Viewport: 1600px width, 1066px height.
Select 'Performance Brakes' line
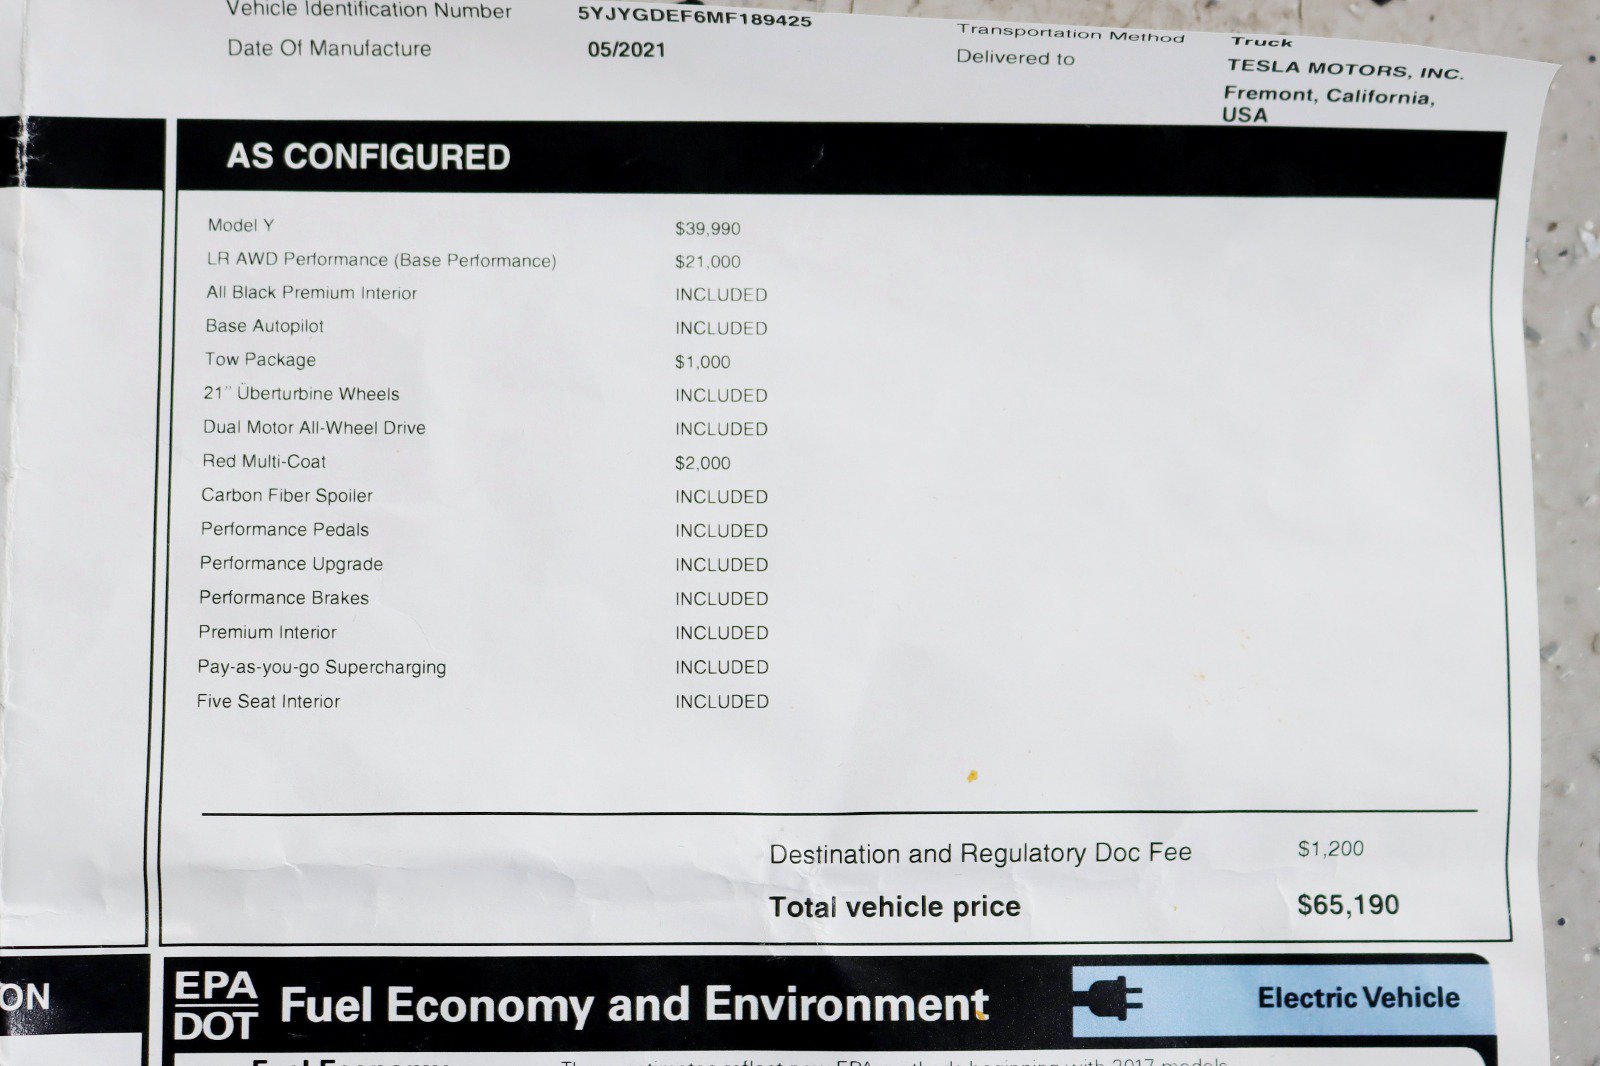tap(284, 598)
